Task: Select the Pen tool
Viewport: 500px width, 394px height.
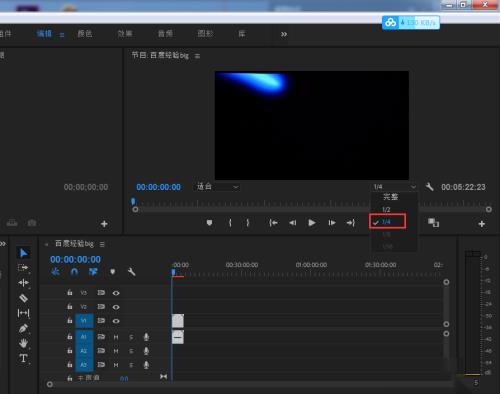Action: pos(23,328)
